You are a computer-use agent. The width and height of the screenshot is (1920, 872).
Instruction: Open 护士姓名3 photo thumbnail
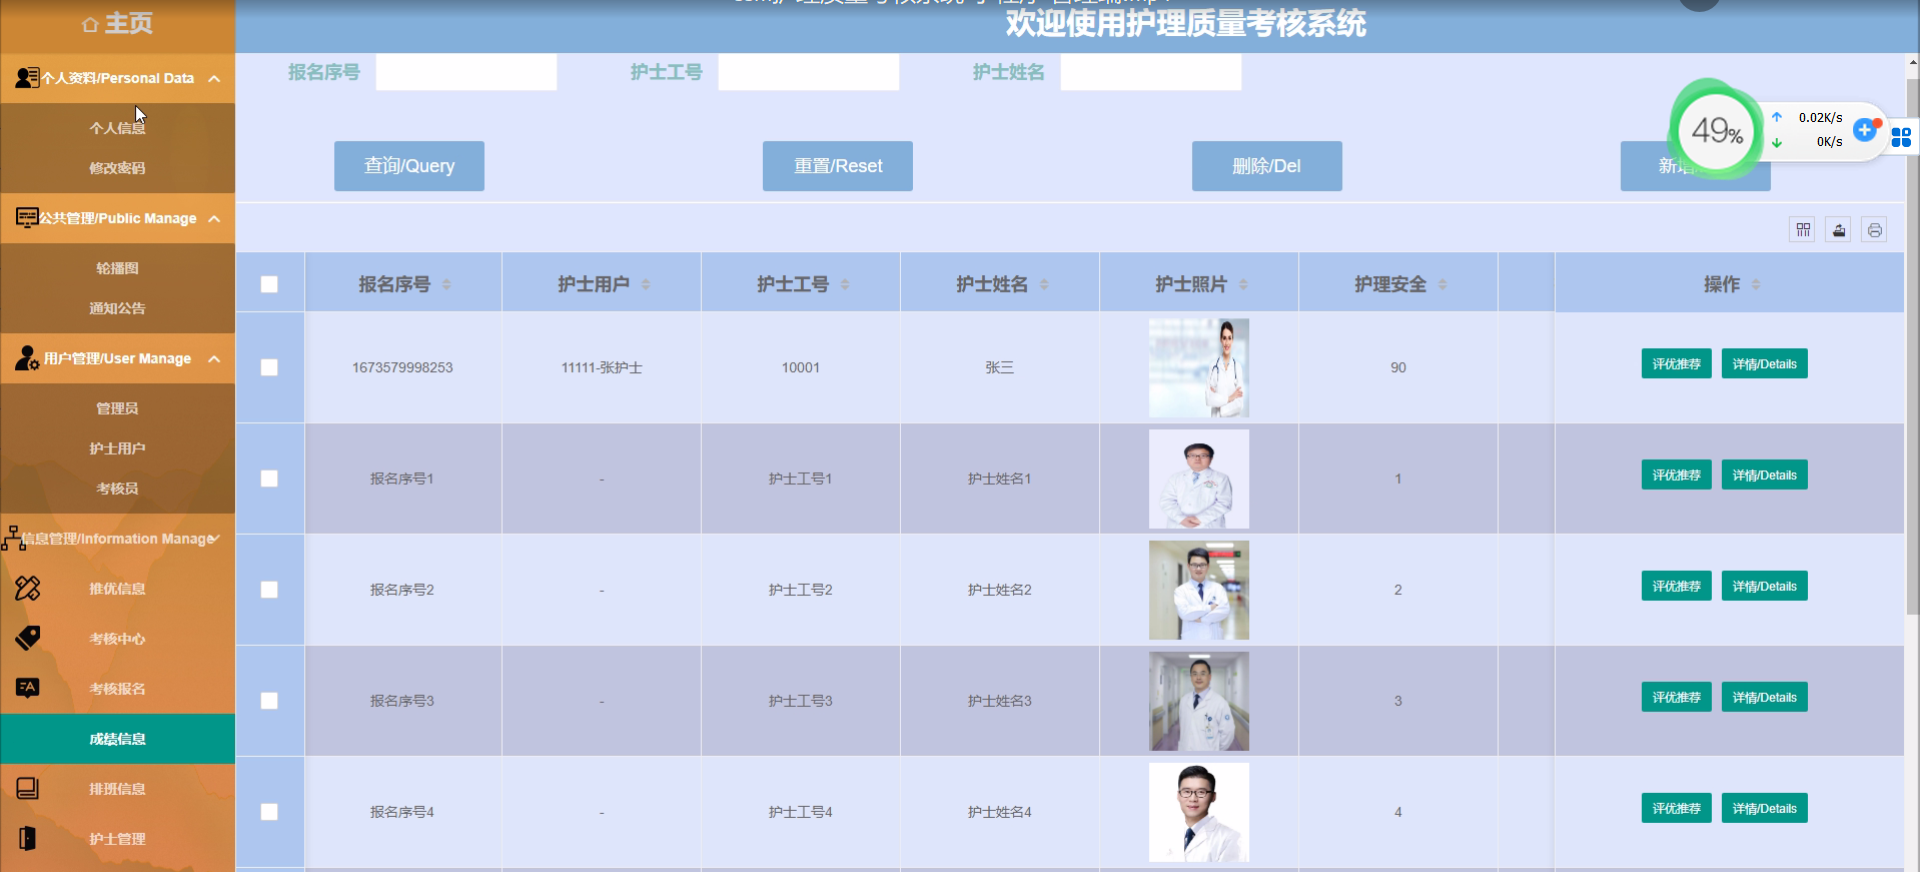coord(1199,701)
